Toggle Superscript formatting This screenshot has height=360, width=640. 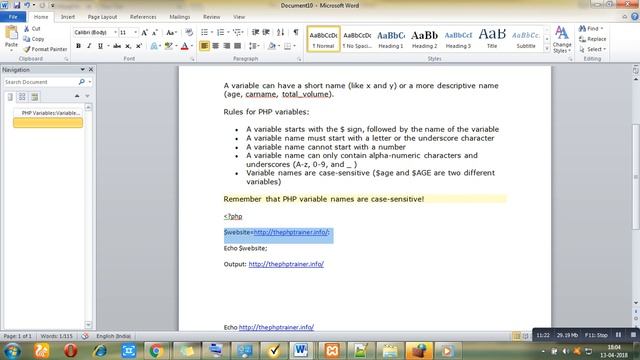pyautogui.click(x=139, y=46)
